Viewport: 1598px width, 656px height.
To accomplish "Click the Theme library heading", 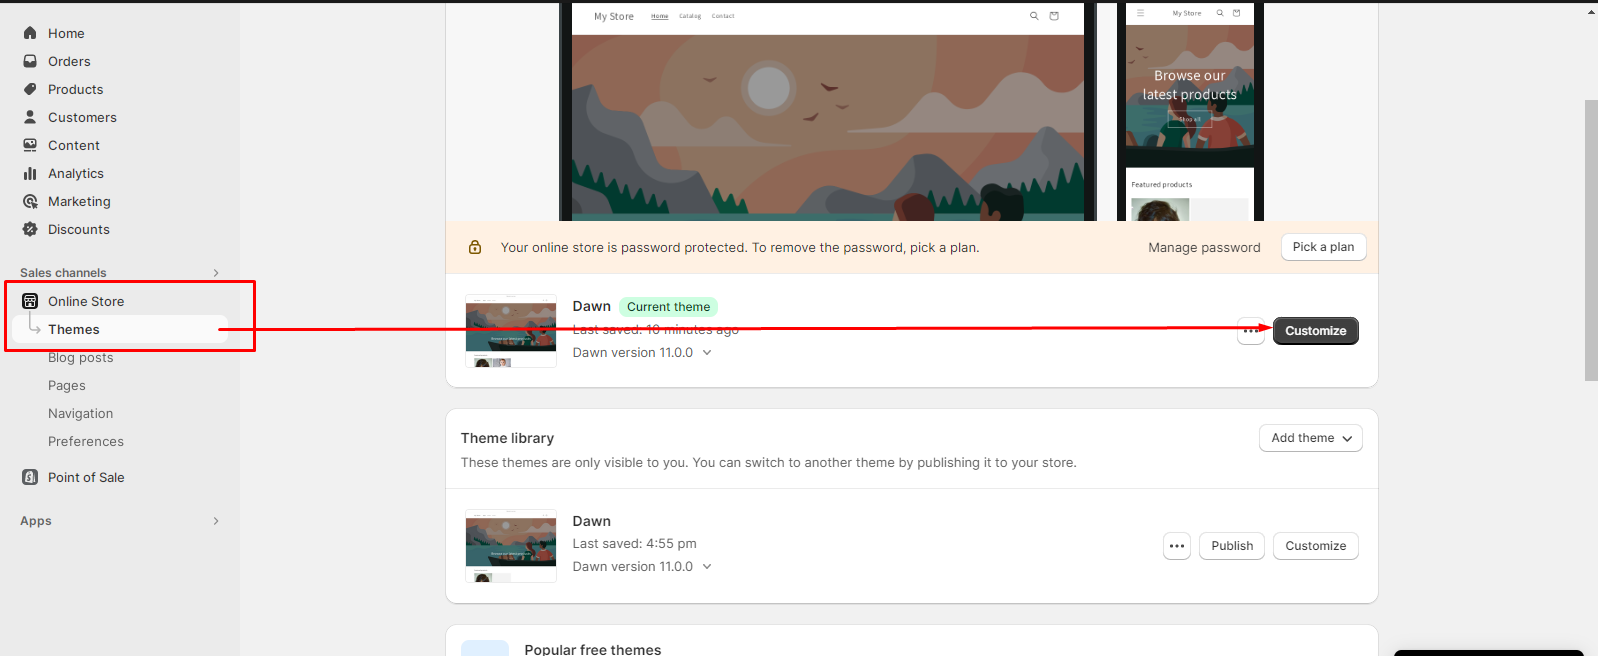I will 507,438.
